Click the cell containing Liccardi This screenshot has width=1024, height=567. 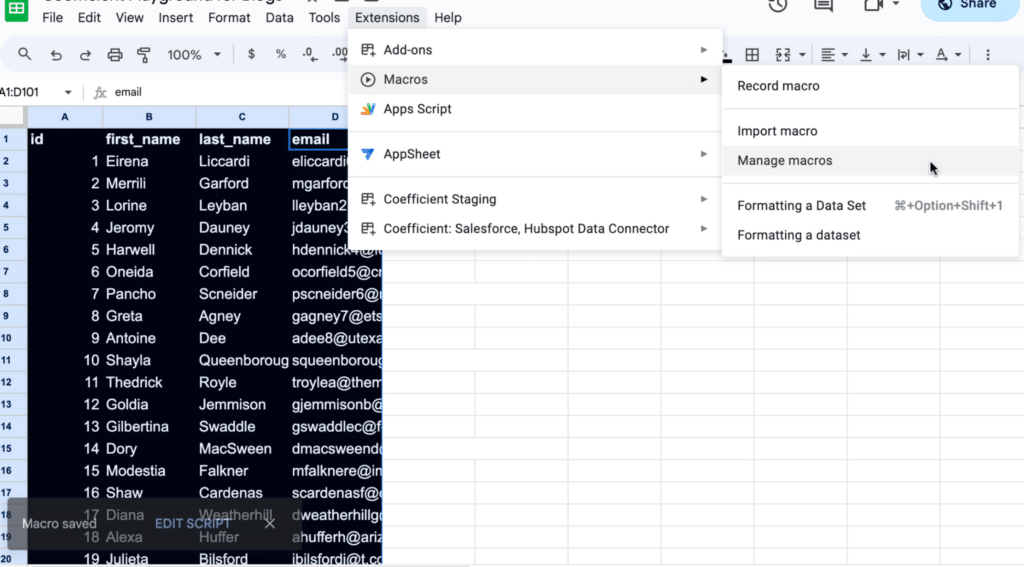(x=242, y=161)
